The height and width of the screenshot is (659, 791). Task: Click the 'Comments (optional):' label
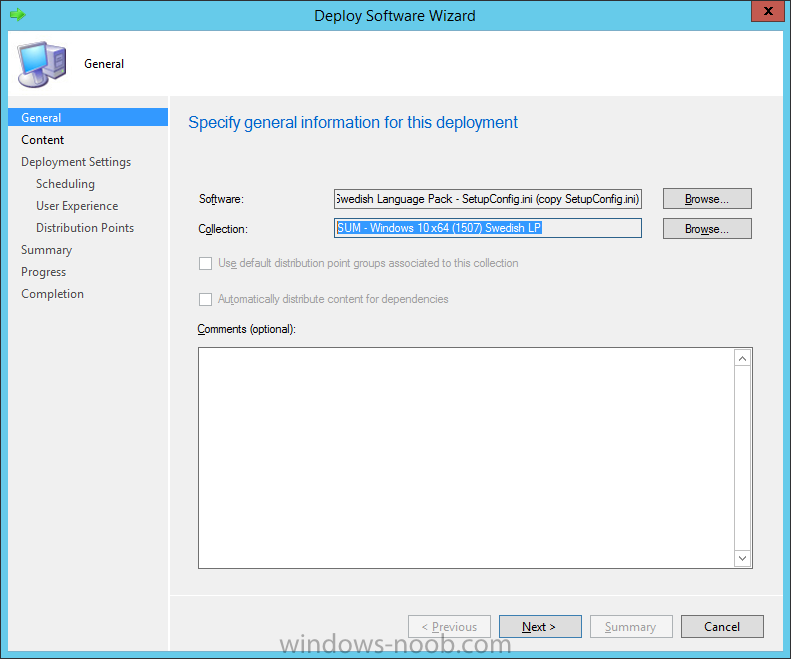point(246,329)
